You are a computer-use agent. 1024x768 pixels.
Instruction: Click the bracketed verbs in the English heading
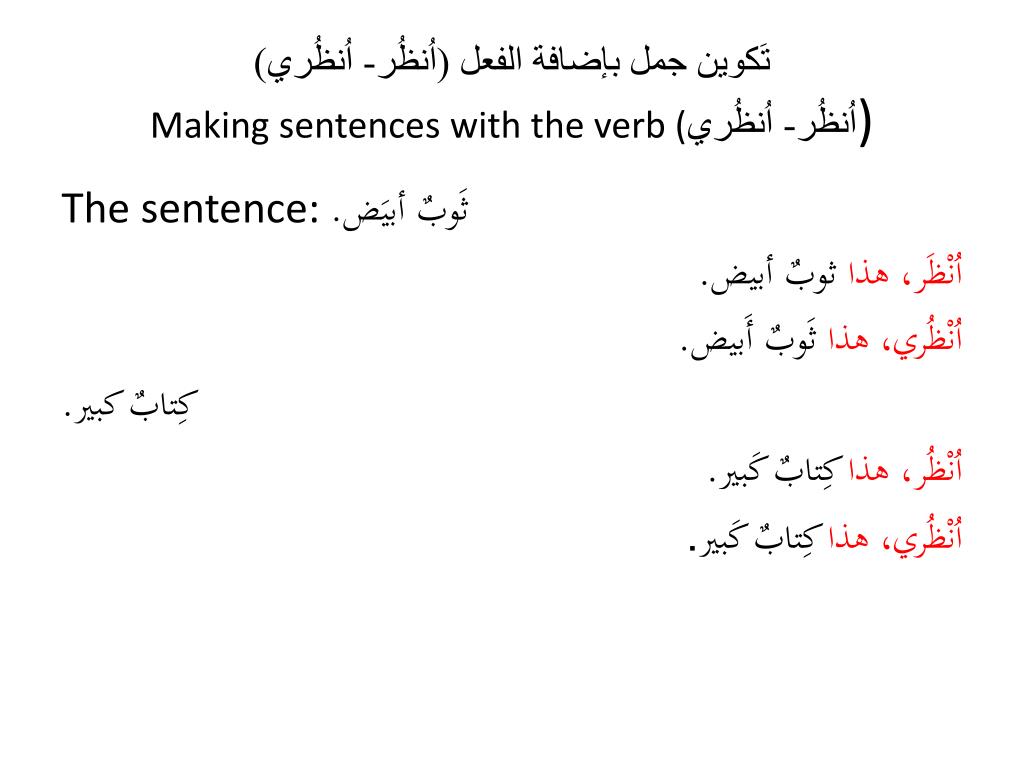click(775, 124)
